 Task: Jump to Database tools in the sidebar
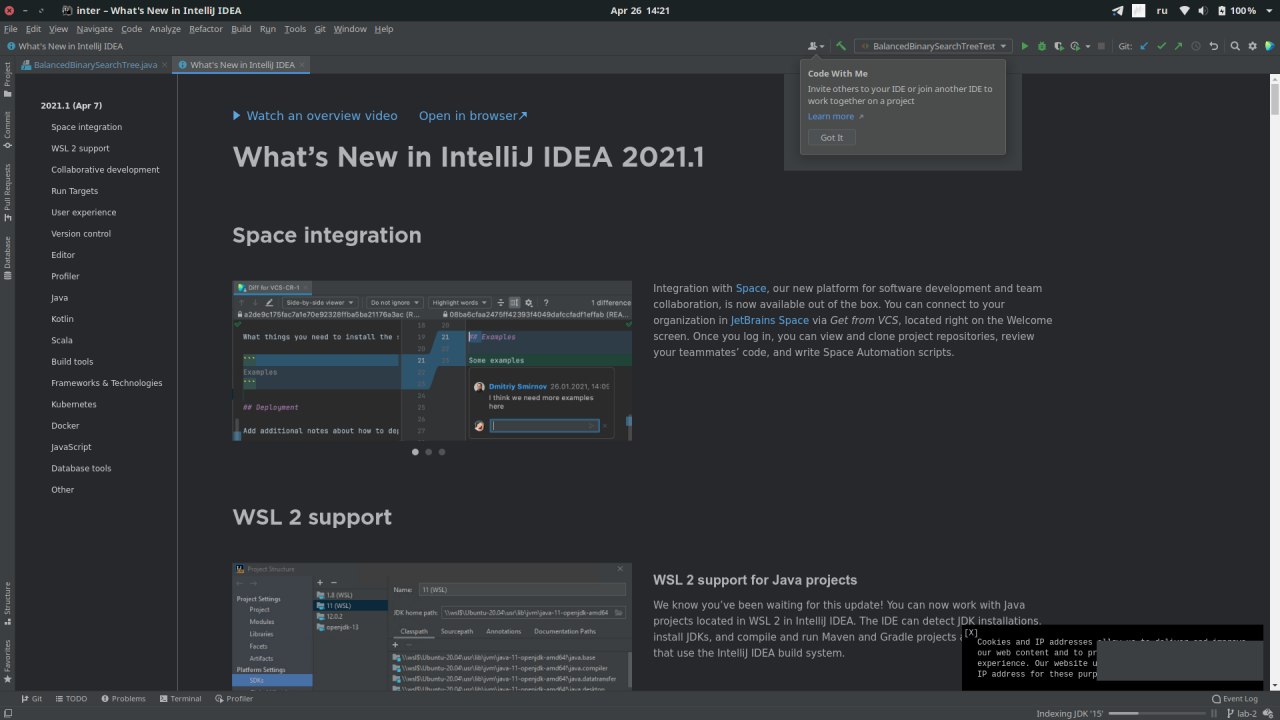click(x=81, y=468)
